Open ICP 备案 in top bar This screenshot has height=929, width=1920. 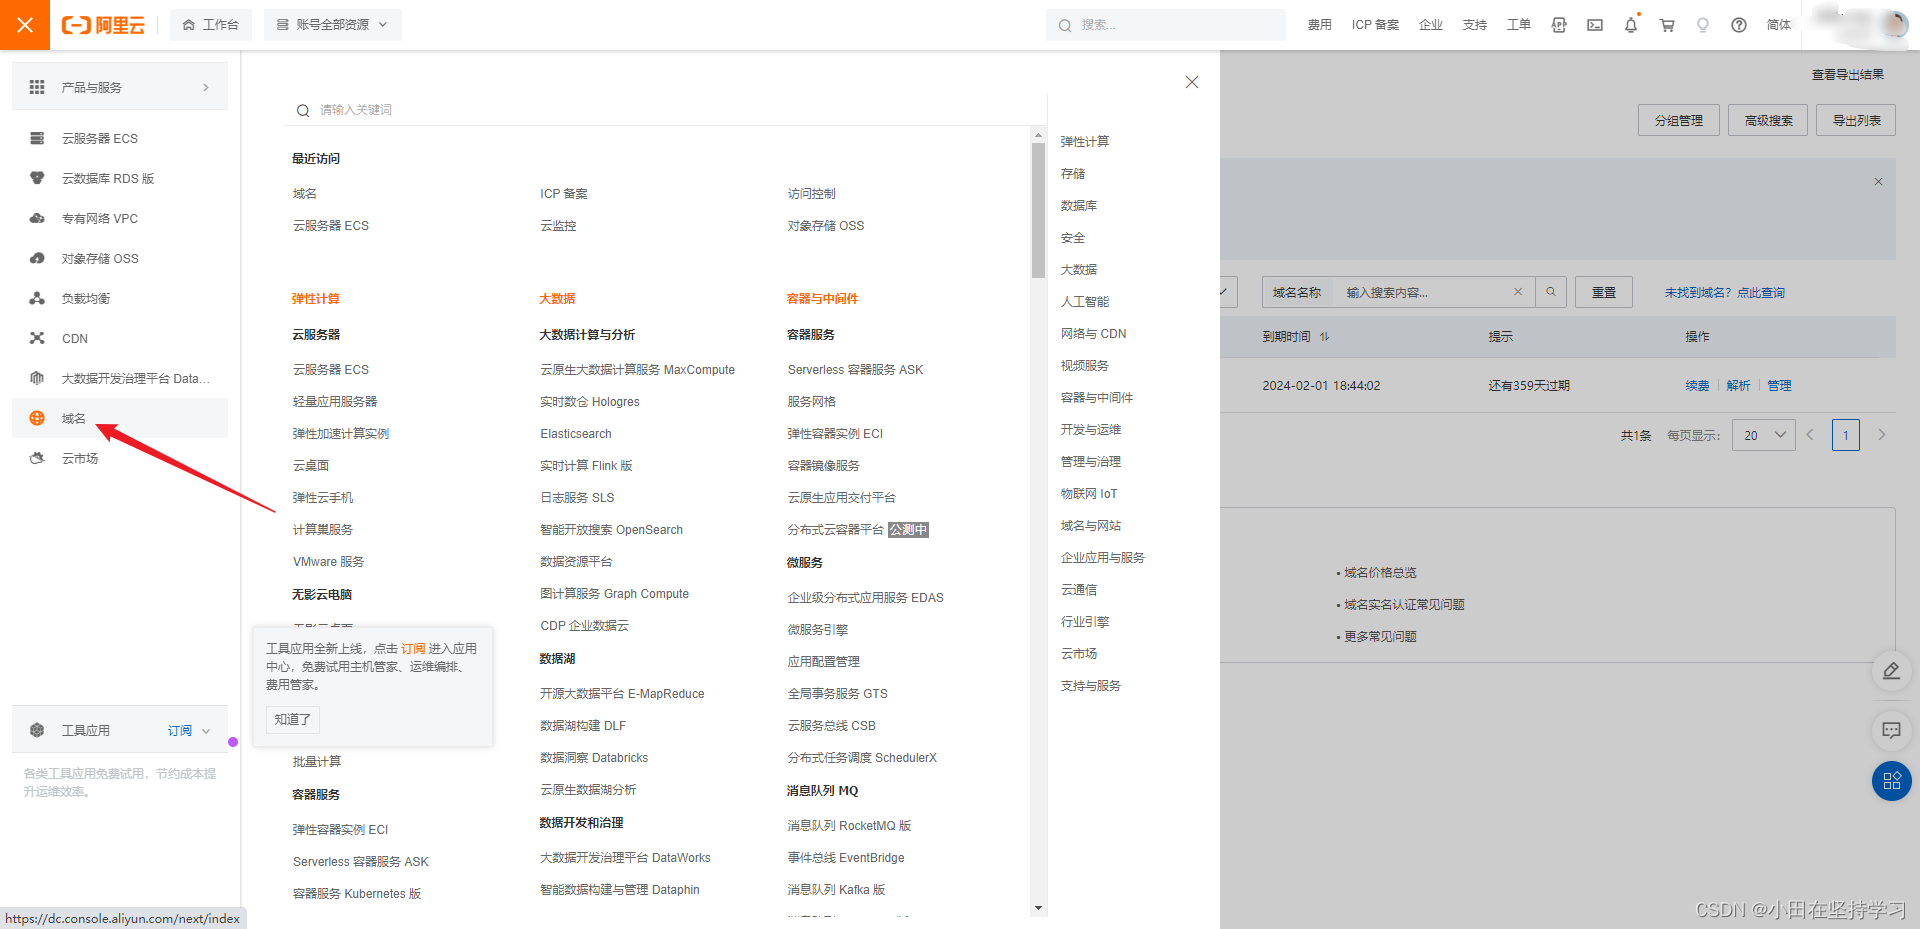point(1375,25)
